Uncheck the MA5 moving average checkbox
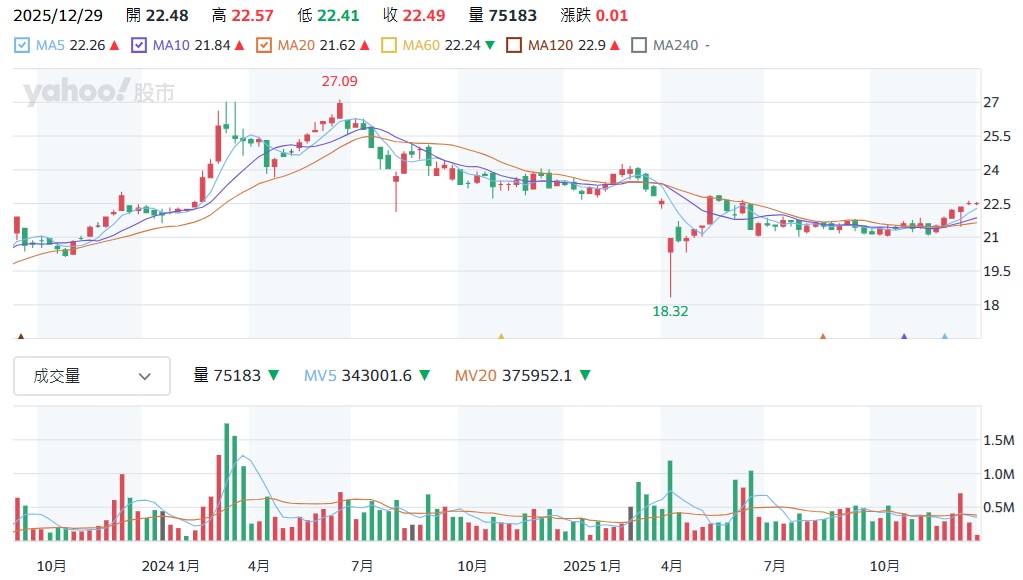The image size is (1023, 580). [23, 45]
